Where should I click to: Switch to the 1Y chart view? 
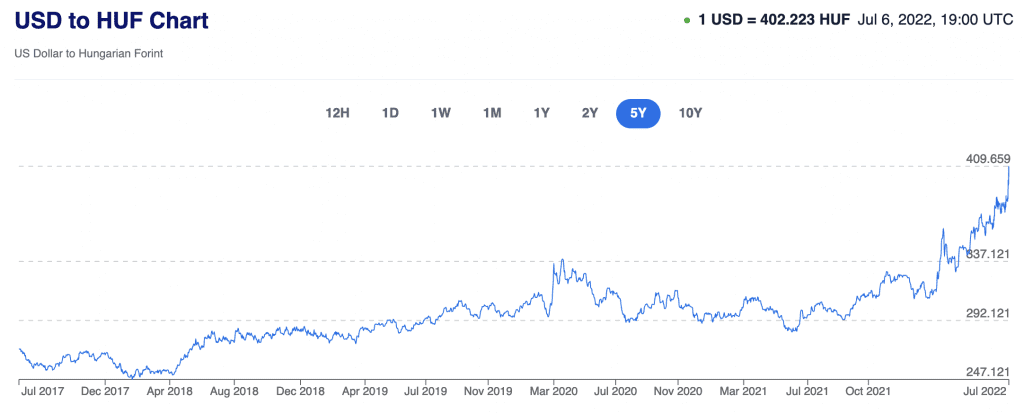[541, 113]
